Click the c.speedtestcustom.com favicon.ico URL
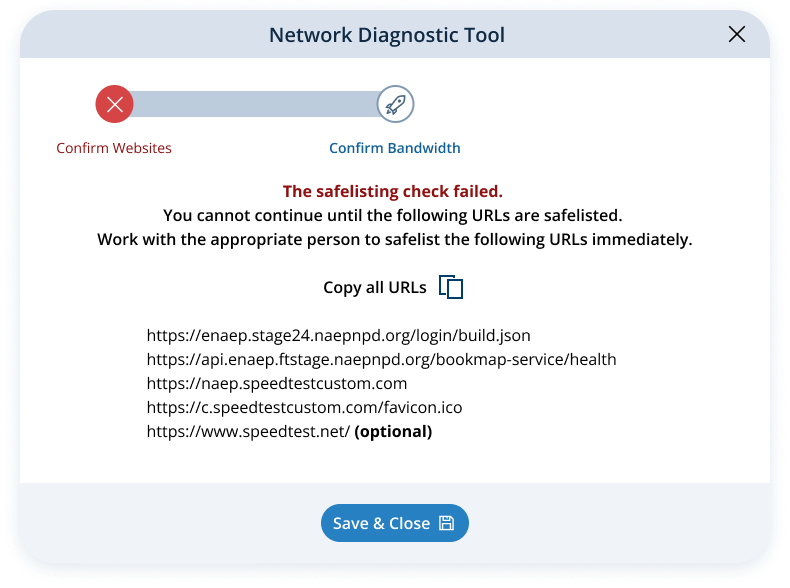The image size is (790, 588). (x=304, y=407)
